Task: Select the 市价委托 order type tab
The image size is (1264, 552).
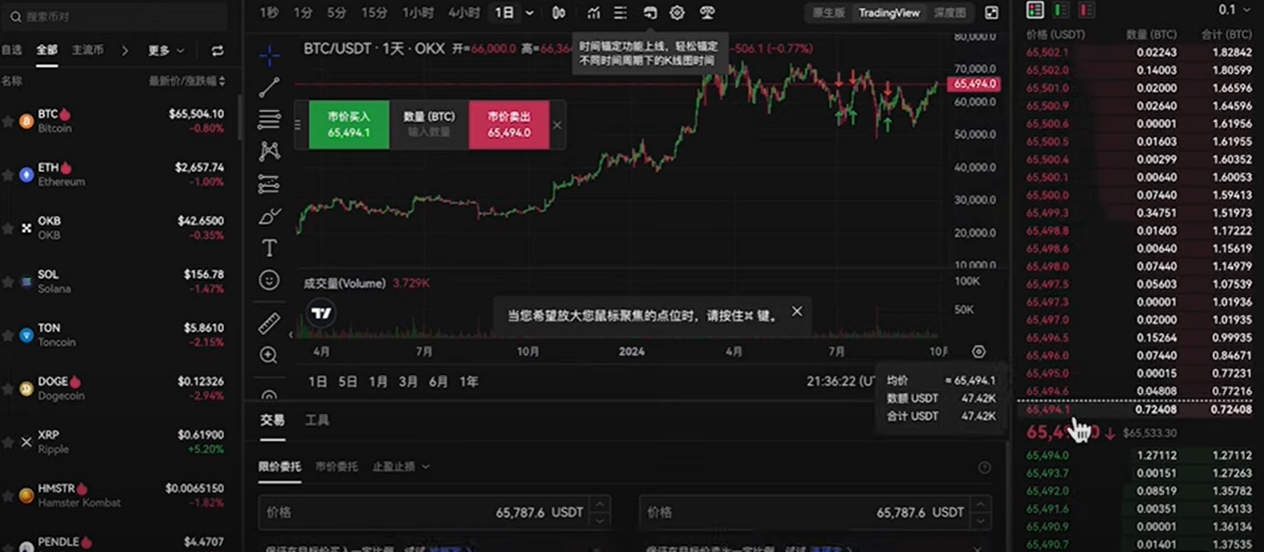Action: 336,467
